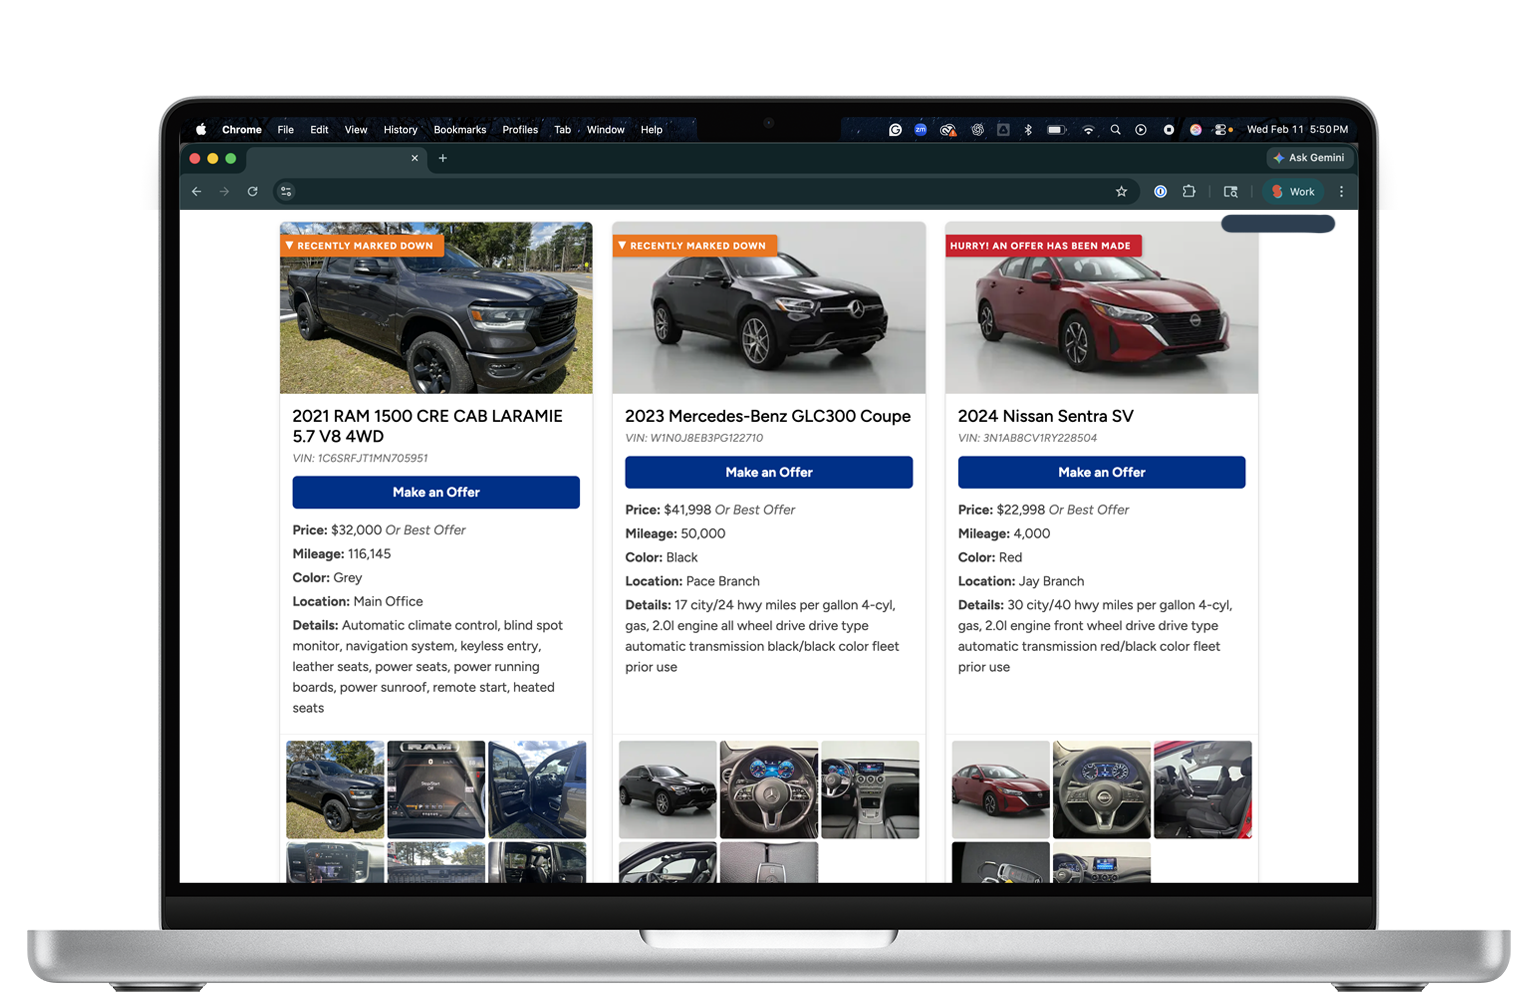Open a new tab with the plus icon

[x=443, y=158]
